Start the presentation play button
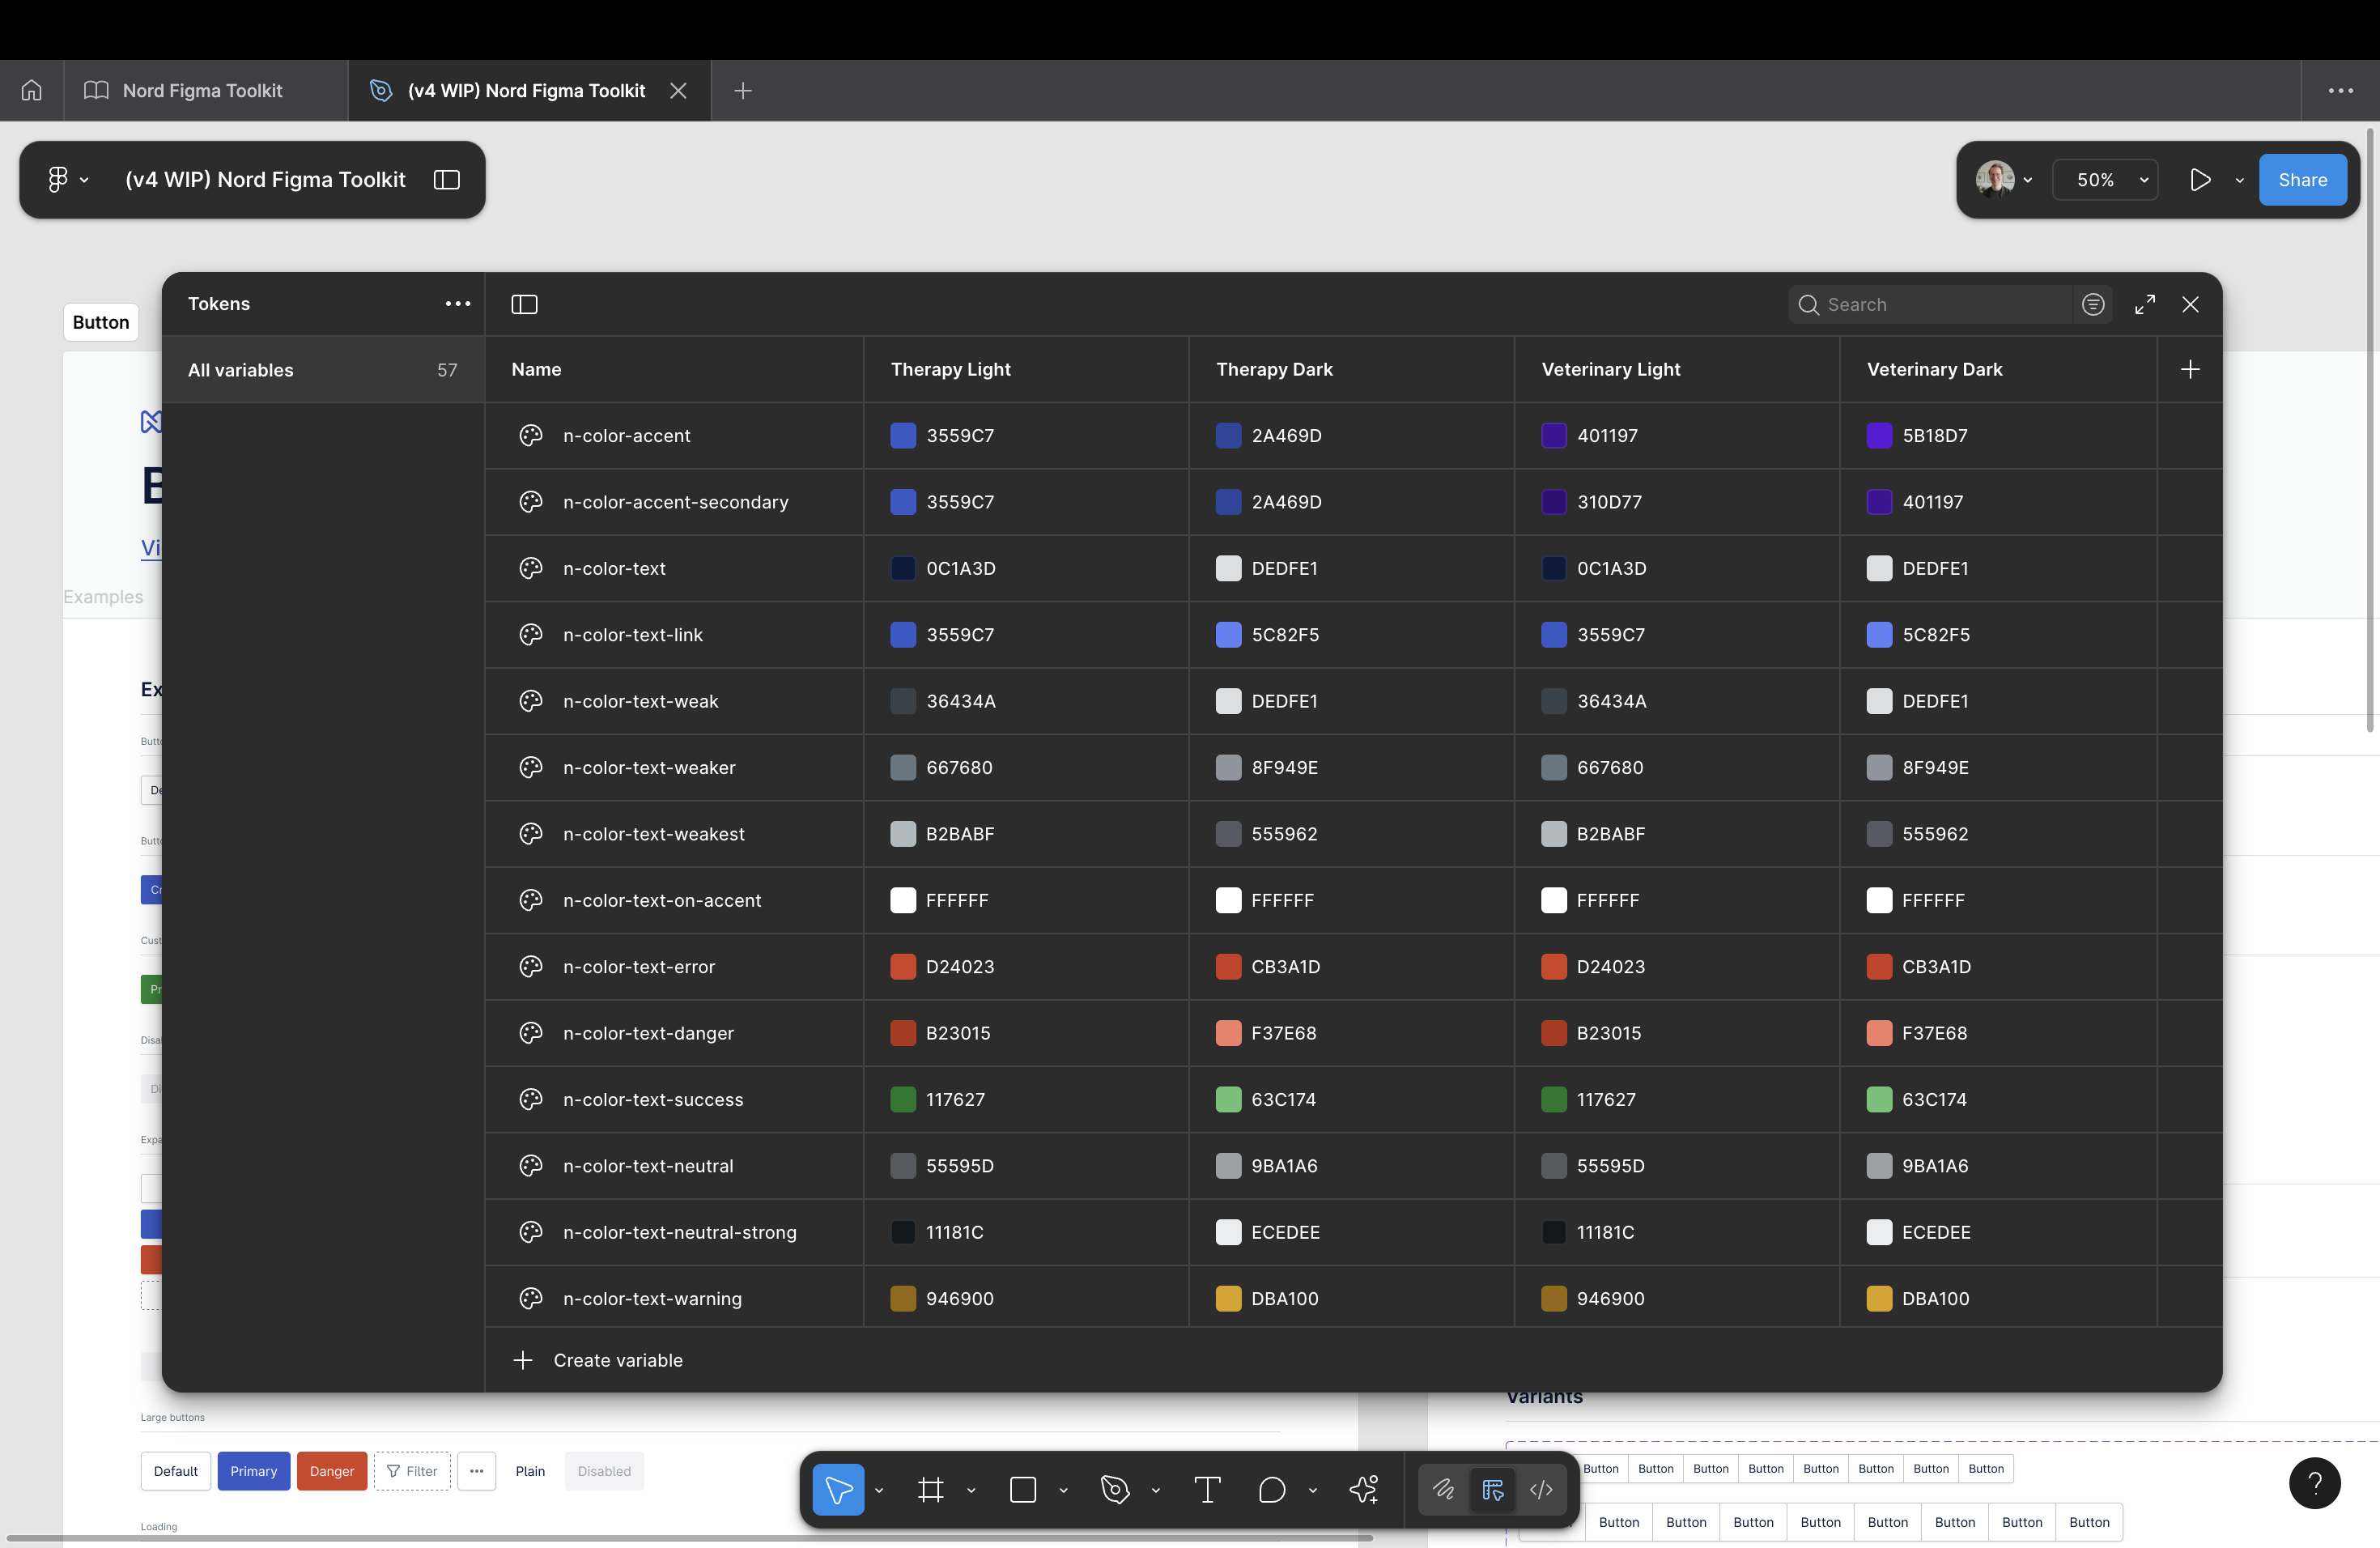 coord(2200,179)
